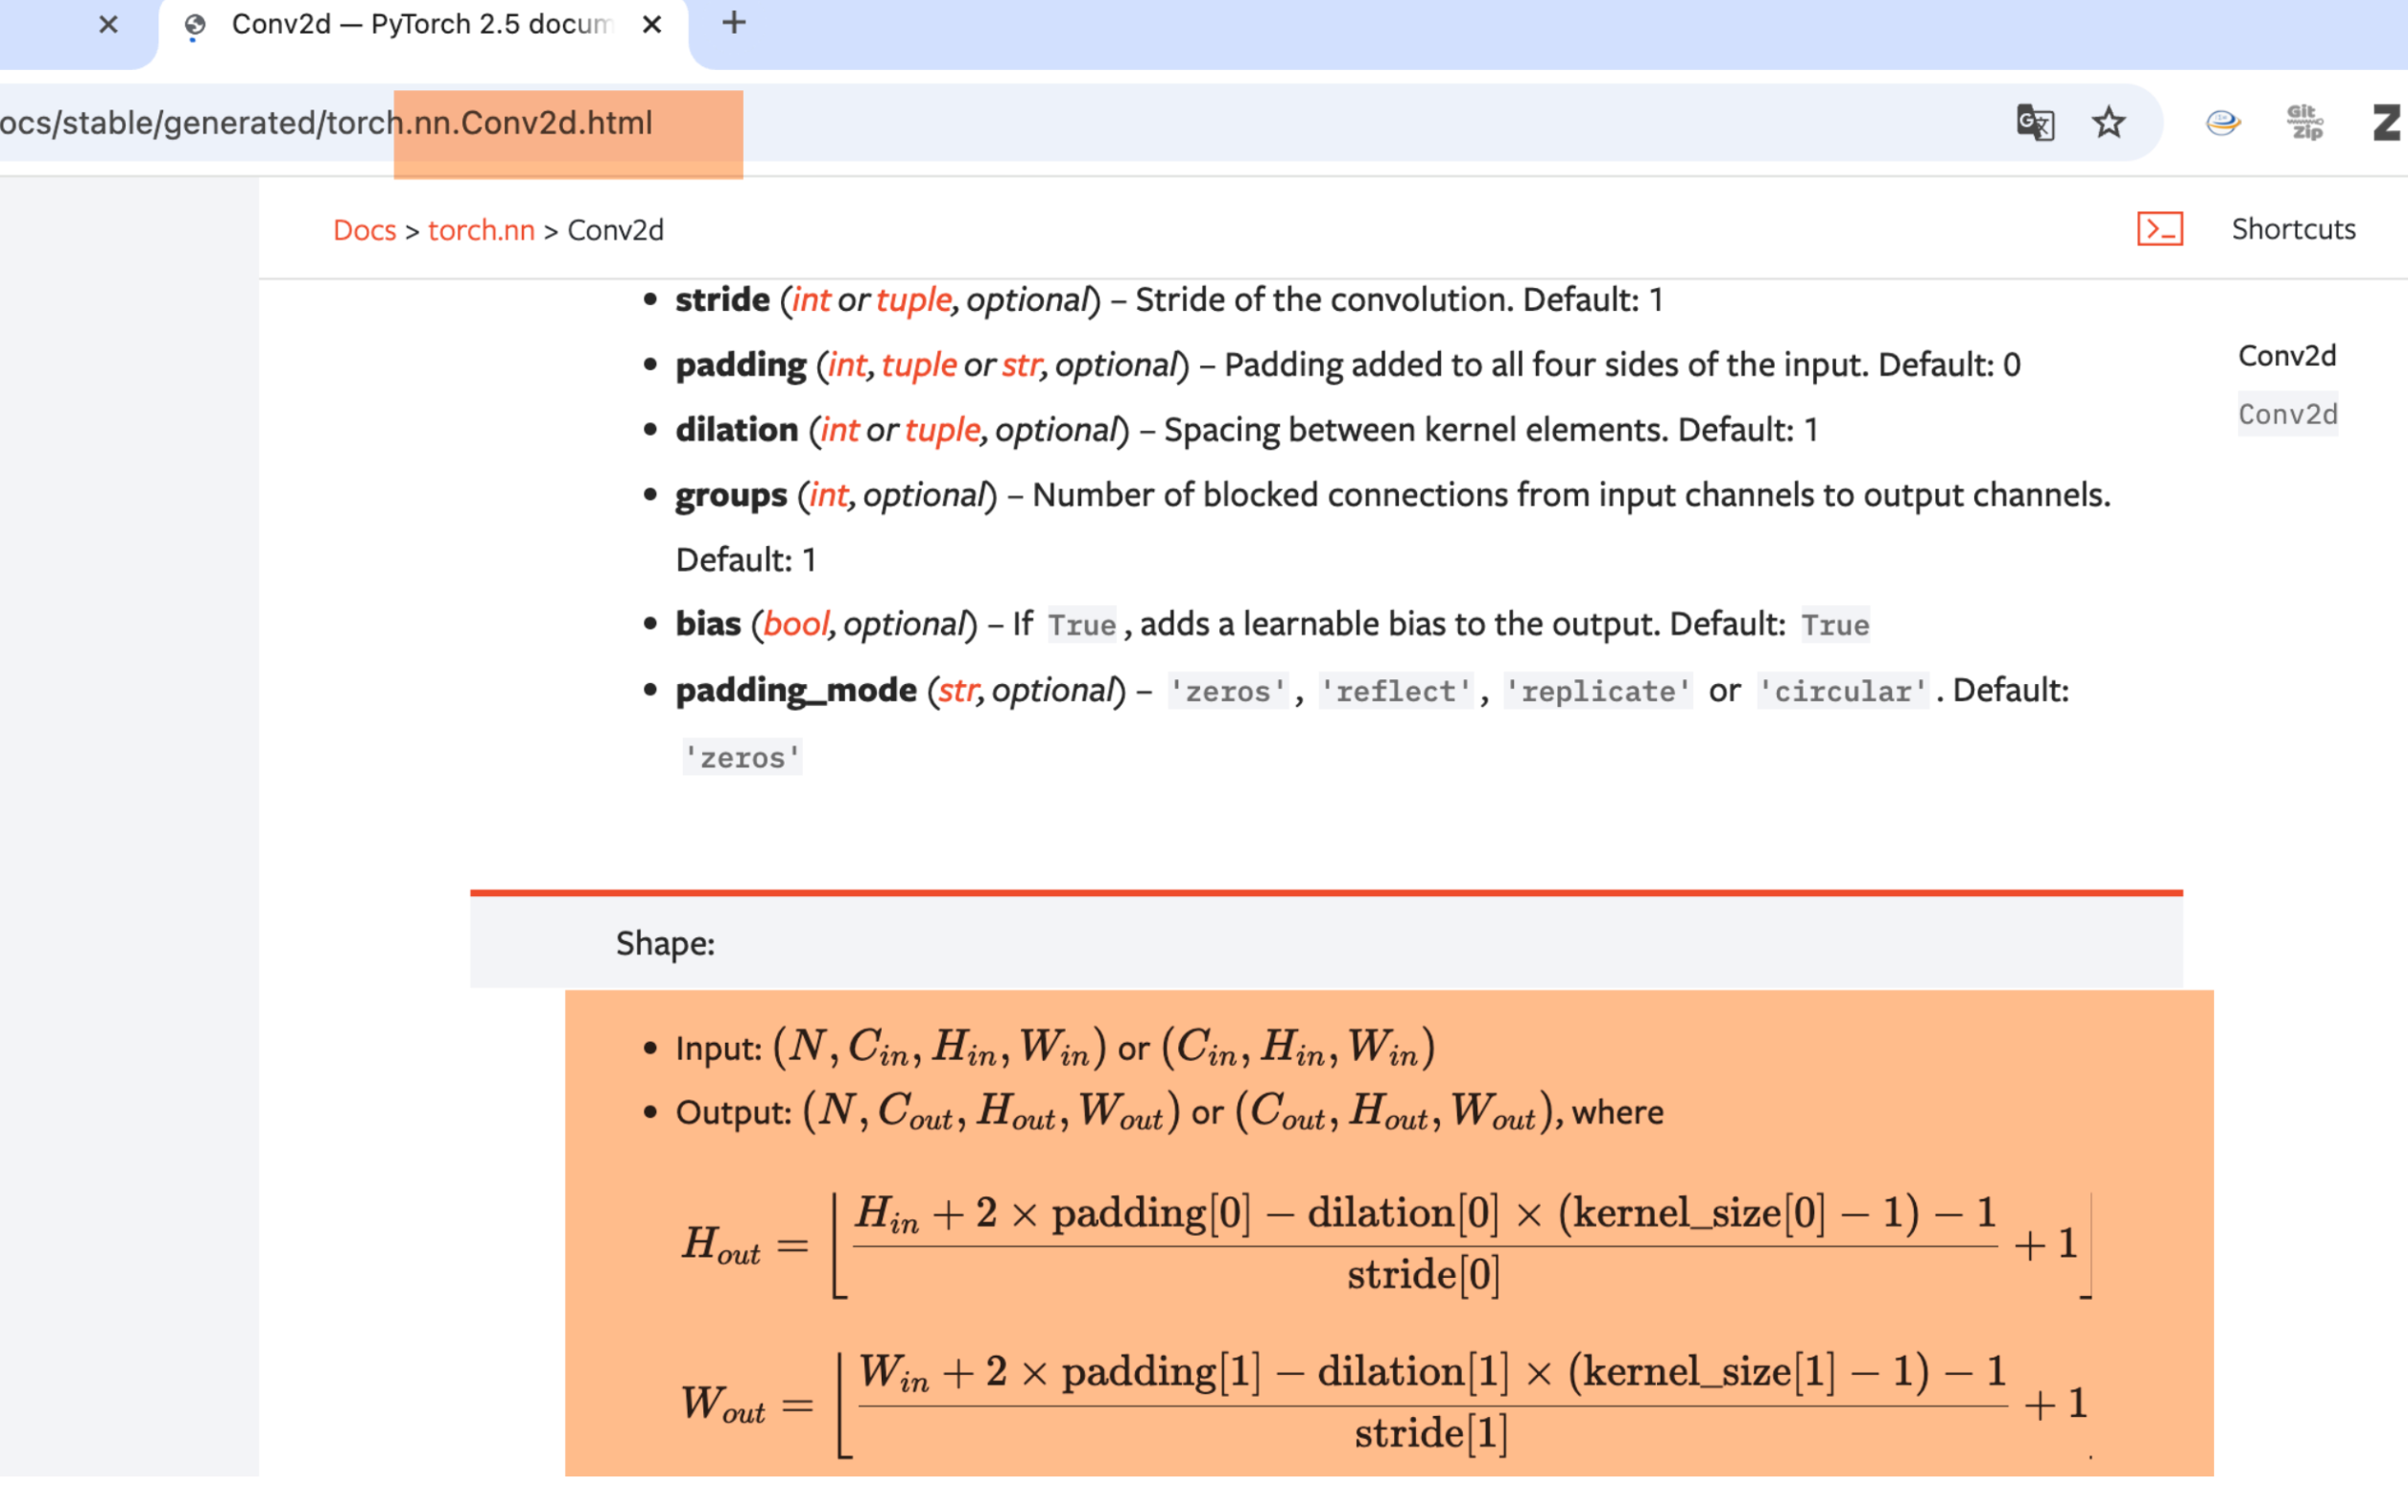The width and height of the screenshot is (2408, 1512).
Task: Click the groups parameter name
Action: [x=731, y=496]
